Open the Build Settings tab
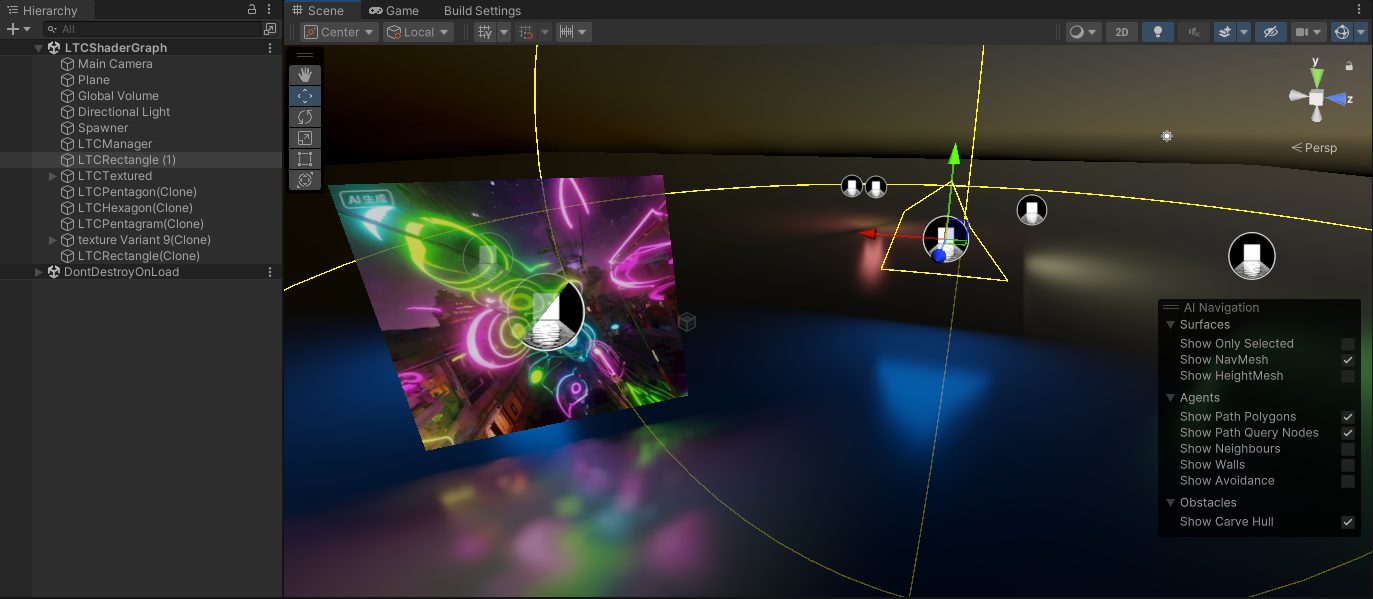 pyautogui.click(x=482, y=10)
